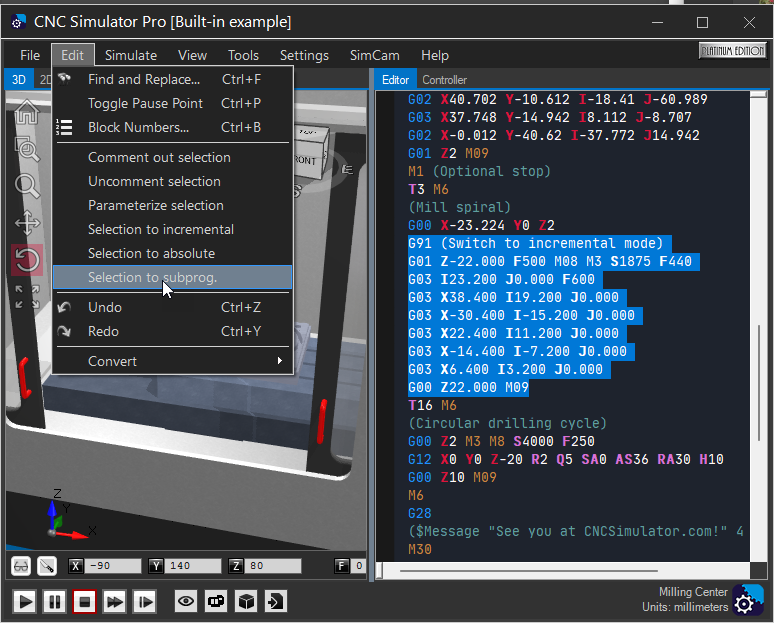This screenshot has width=774, height=623.
Task: Choose Selection to subprog.
Action: (x=173, y=277)
